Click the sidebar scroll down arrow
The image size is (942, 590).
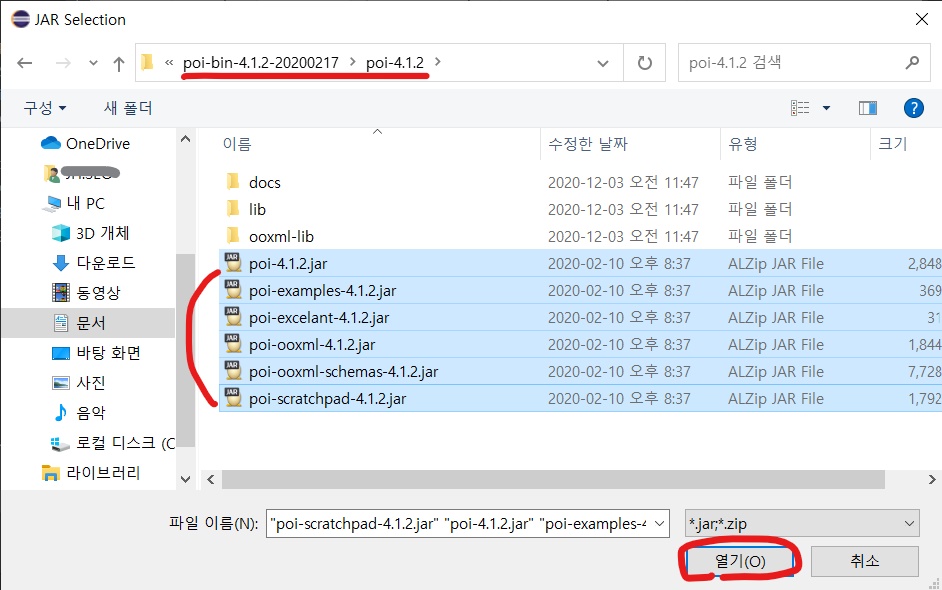tap(186, 479)
